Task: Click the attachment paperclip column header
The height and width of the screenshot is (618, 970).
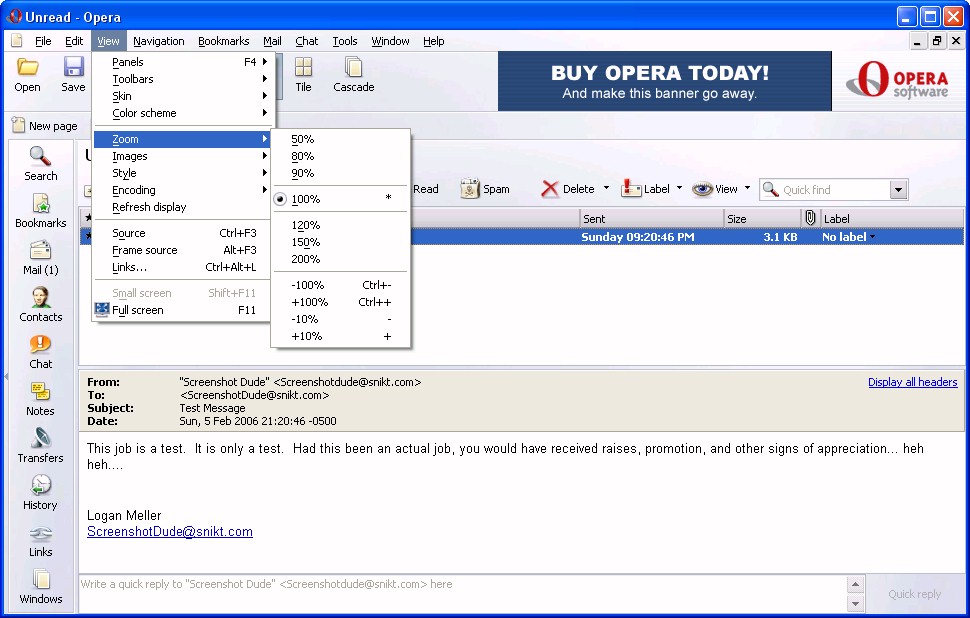Action: pyautogui.click(x=810, y=218)
